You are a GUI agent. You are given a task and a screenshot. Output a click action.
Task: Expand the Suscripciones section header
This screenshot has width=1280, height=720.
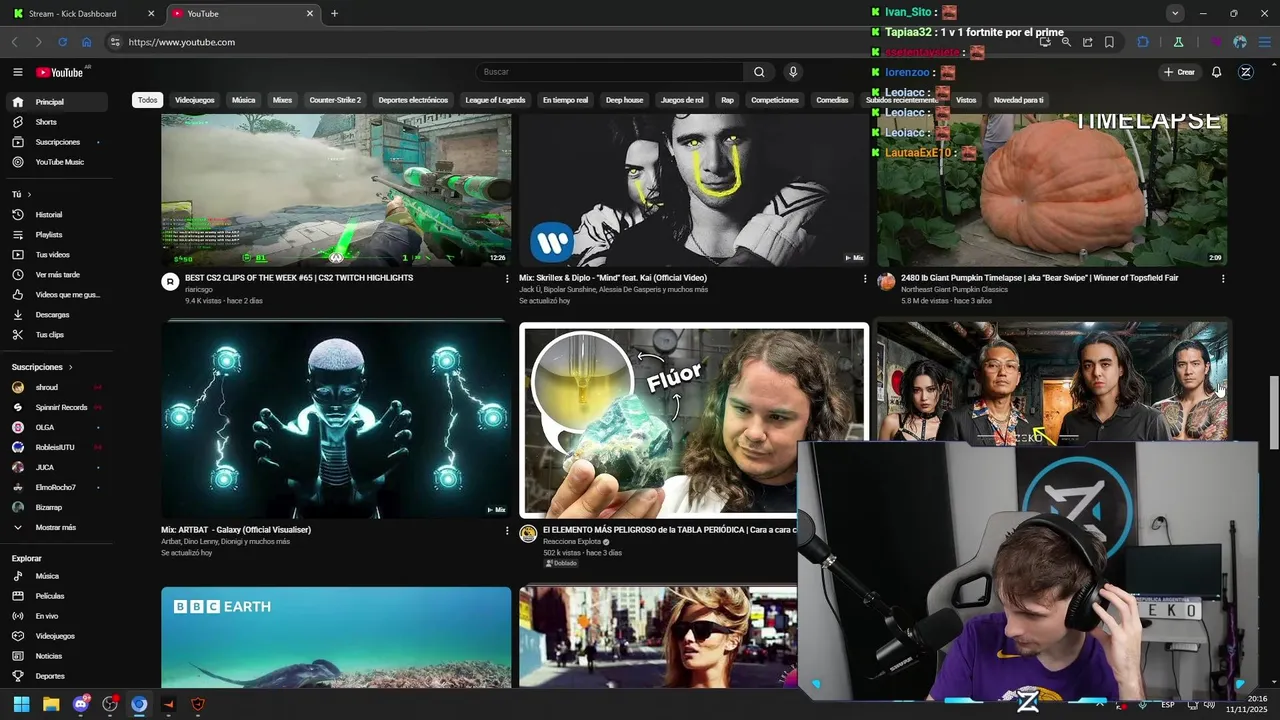click(x=42, y=367)
